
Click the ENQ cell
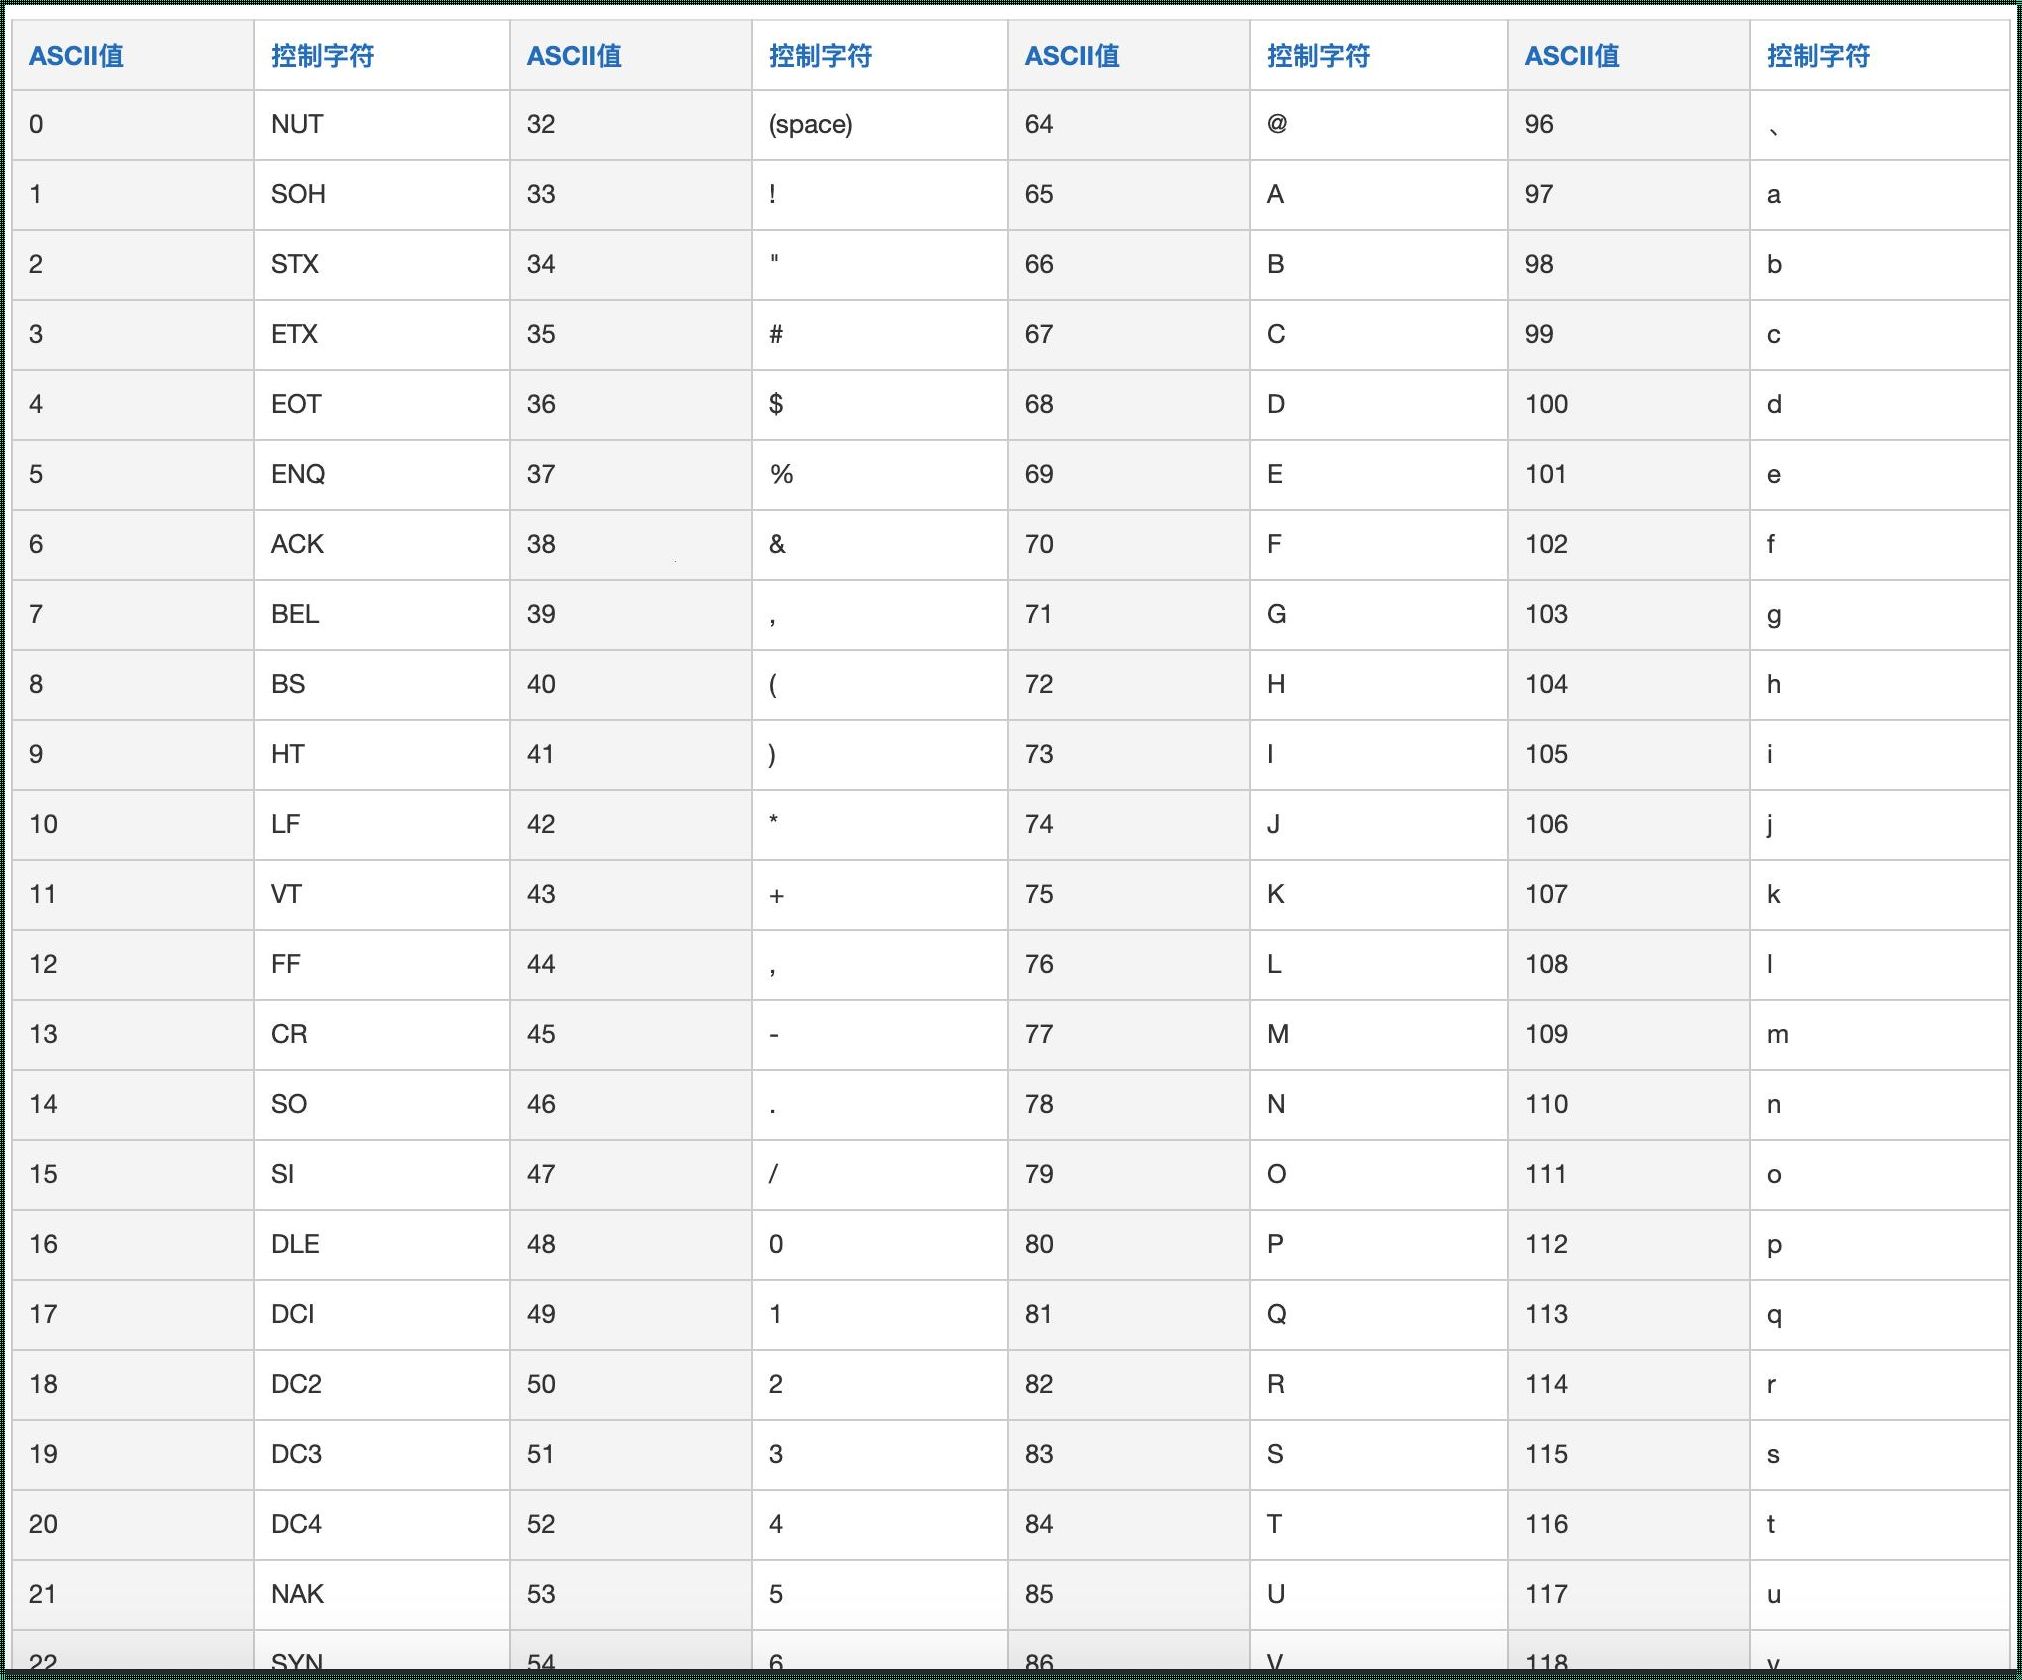[382, 475]
